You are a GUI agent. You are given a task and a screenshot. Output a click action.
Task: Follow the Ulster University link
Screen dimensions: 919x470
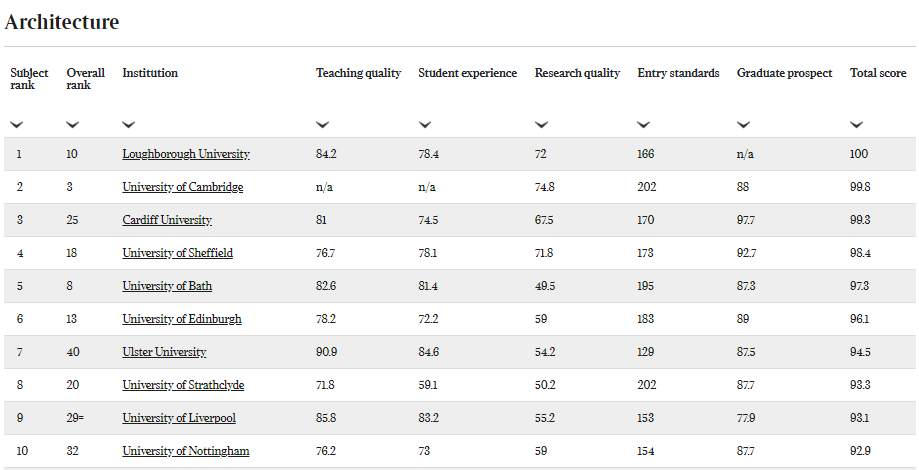[x=164, y=352]
